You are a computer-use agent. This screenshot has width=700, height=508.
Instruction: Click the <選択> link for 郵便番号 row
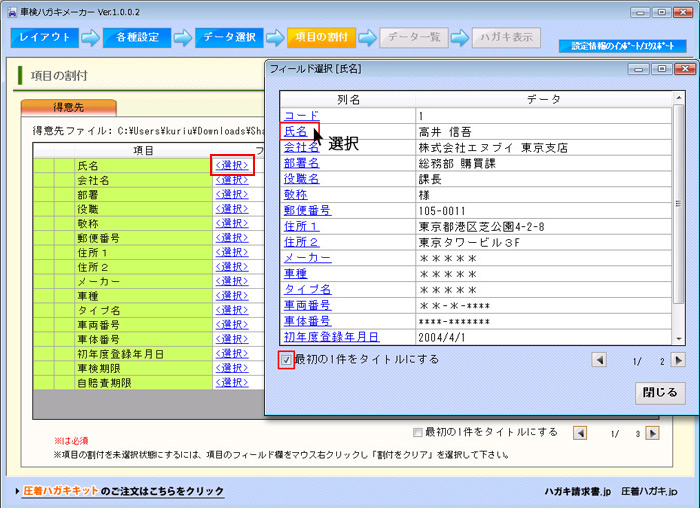tap(232, 238)
